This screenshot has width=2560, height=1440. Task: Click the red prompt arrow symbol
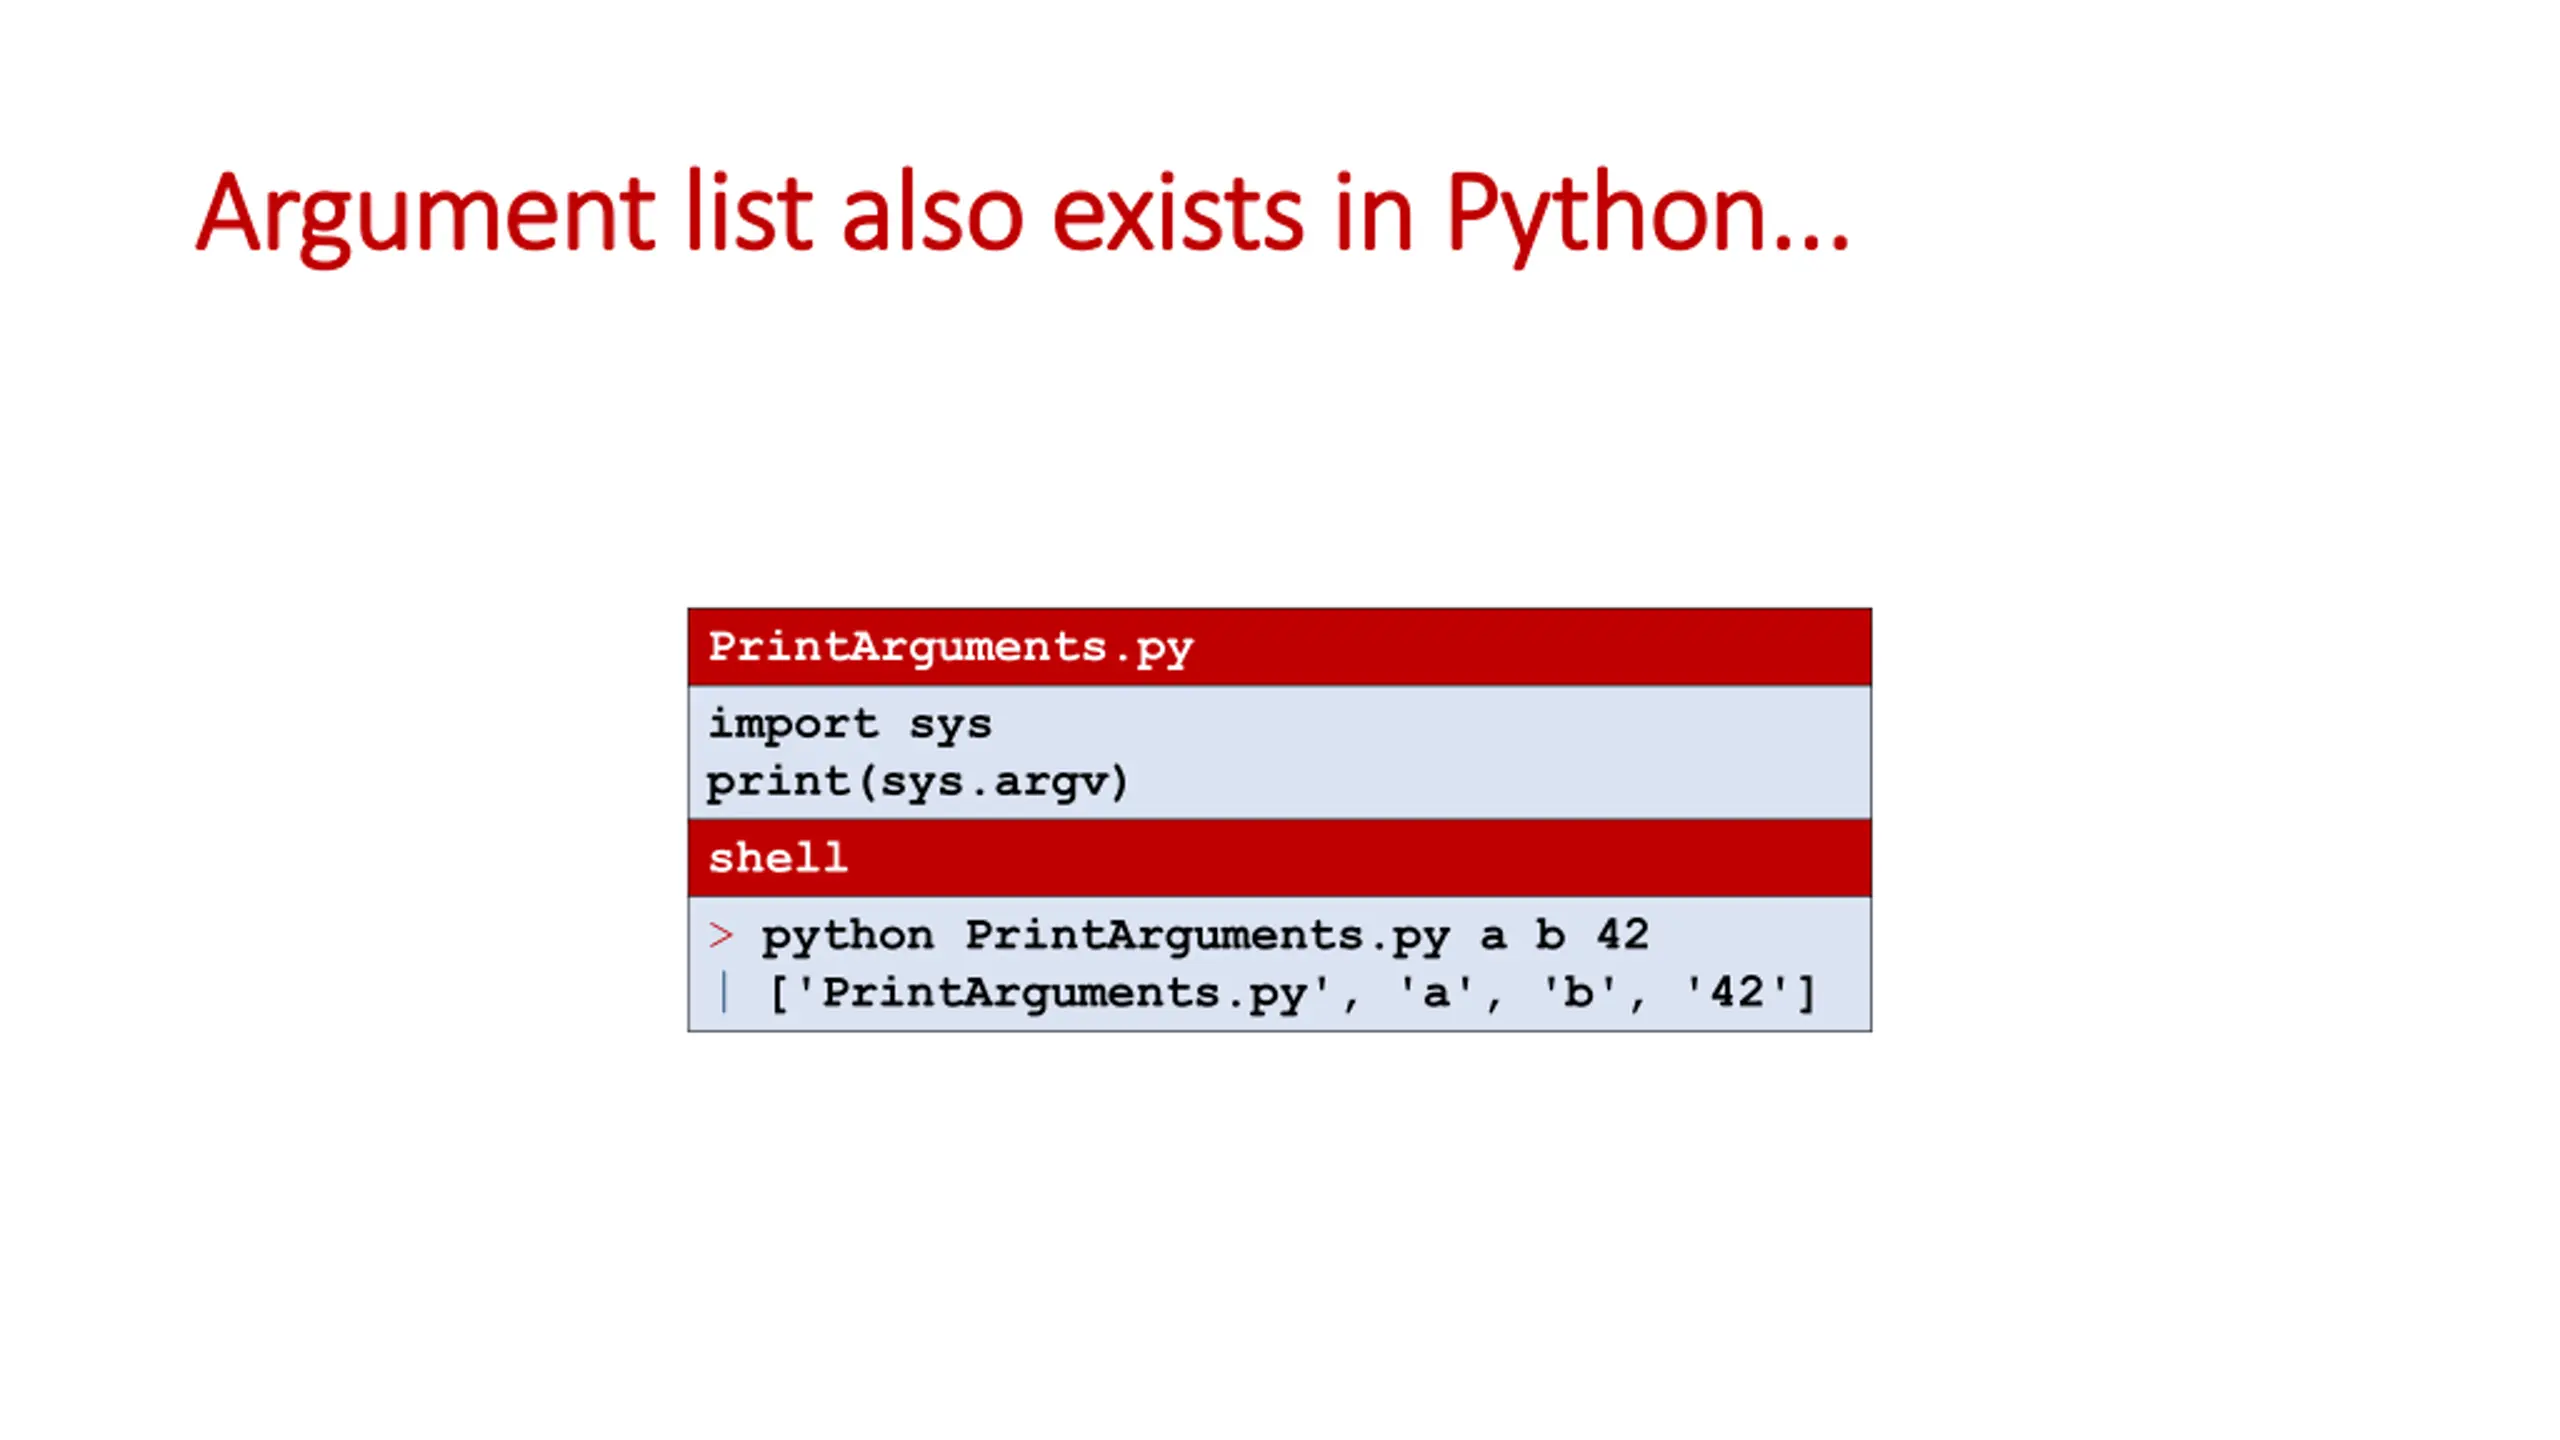pyautogui.click(x=720, y=936)
